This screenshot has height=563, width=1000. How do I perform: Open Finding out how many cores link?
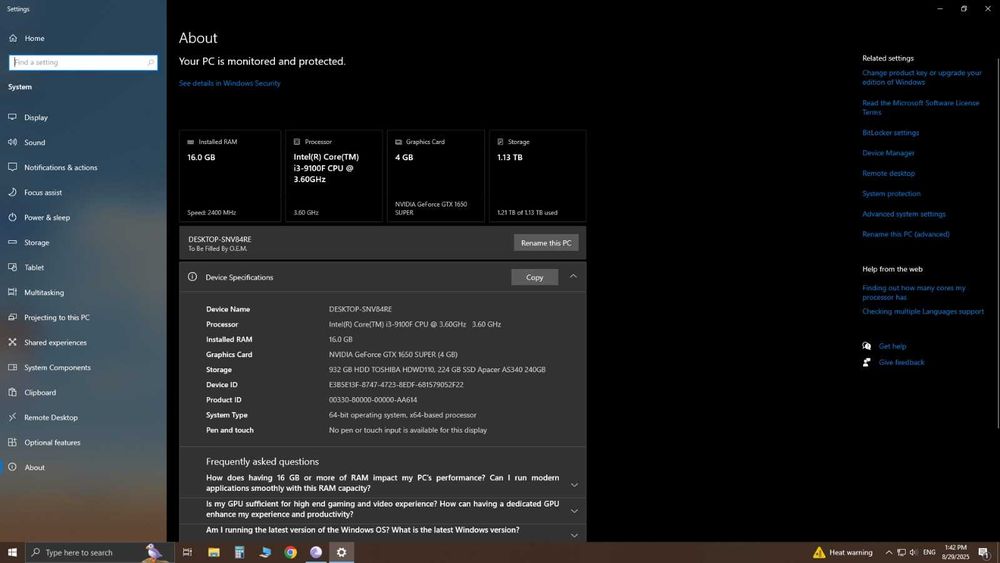(x=914, y=293)
